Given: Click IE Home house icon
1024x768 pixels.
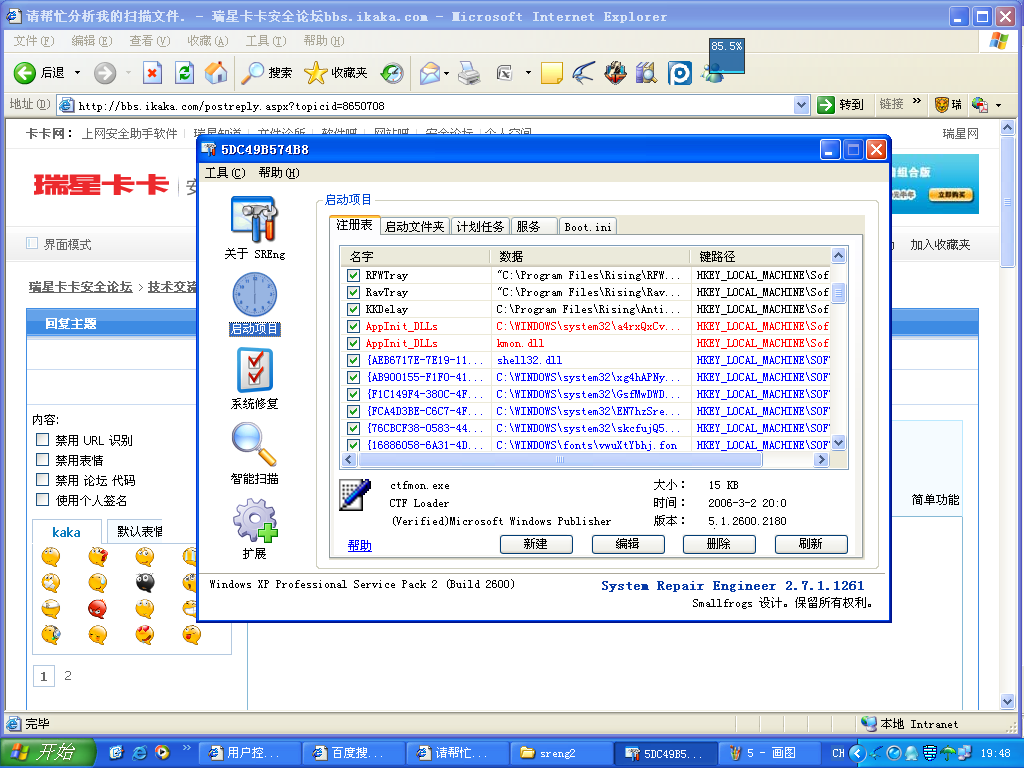Looking at the screenshot, I should 216,72.
